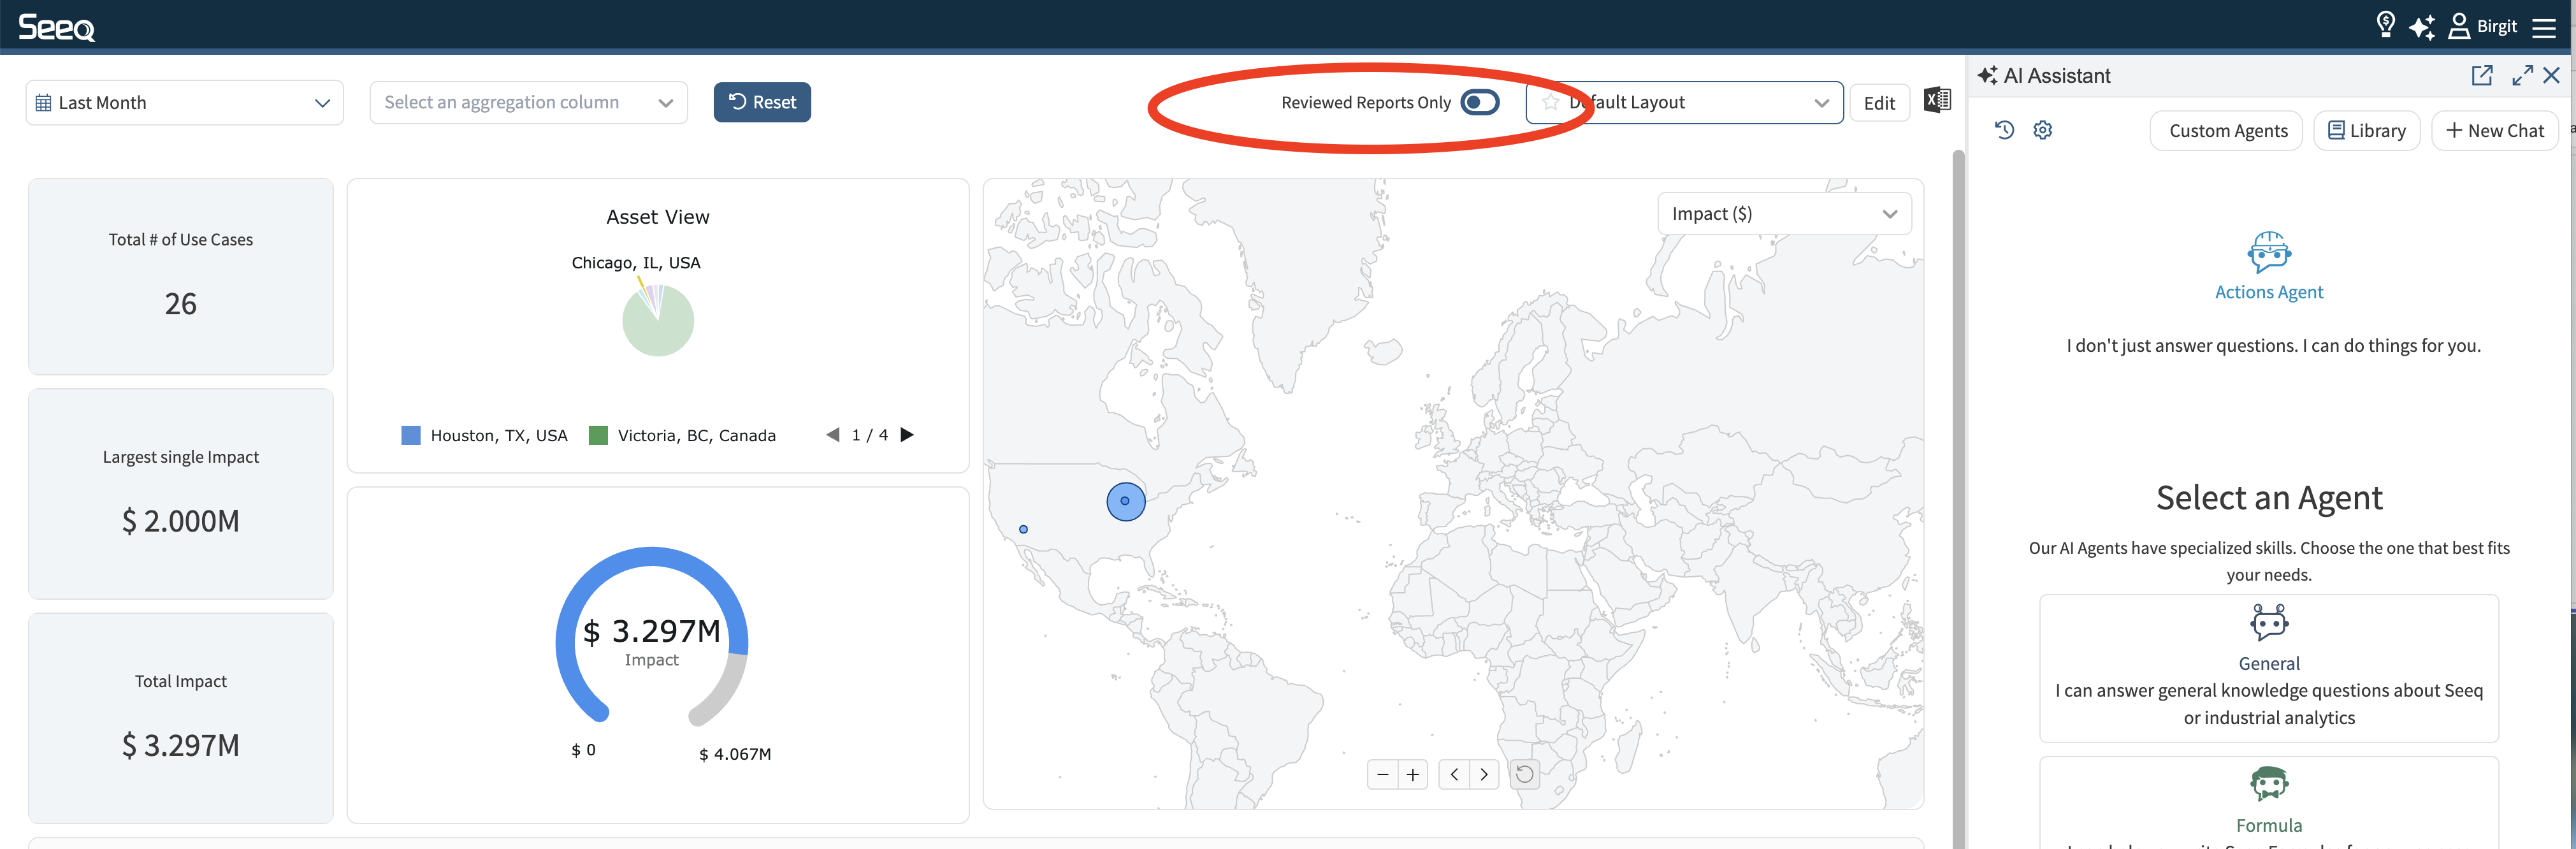Open the Birgit user profile
Image resolution: width=2576 pixels, height=849 pixels.
tap(2482, 26)
